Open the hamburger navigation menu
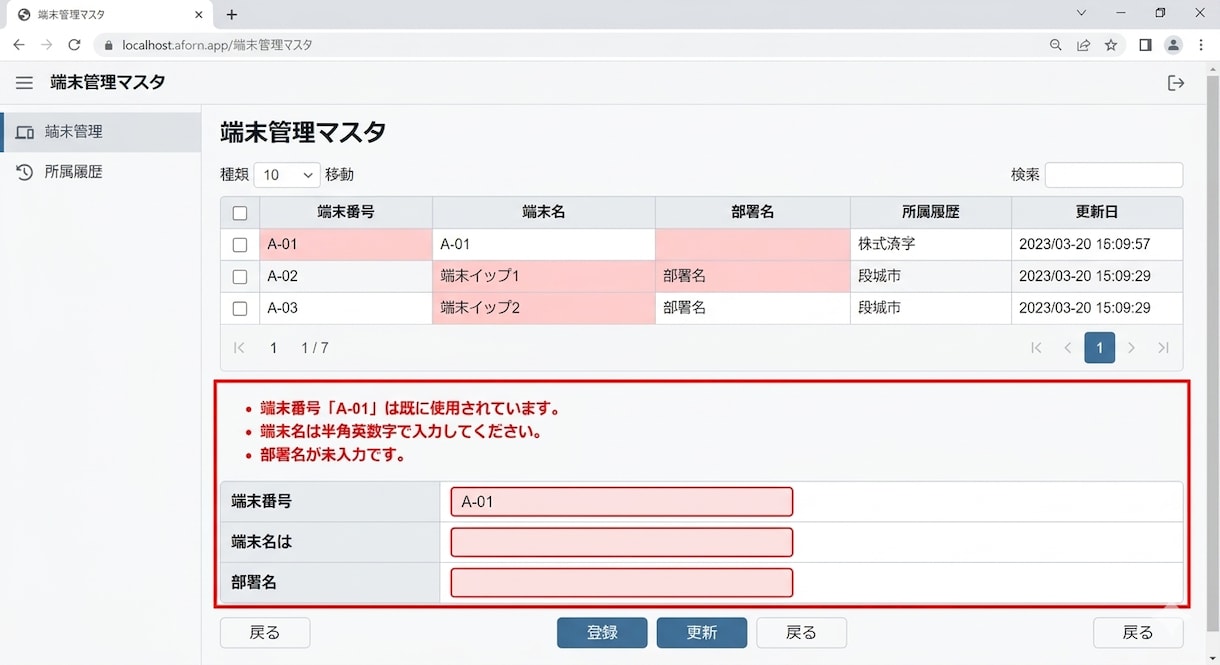Image resolution: width=1220 pixels, height=665 pixels. pyautogui.click(x=24, y=83)
